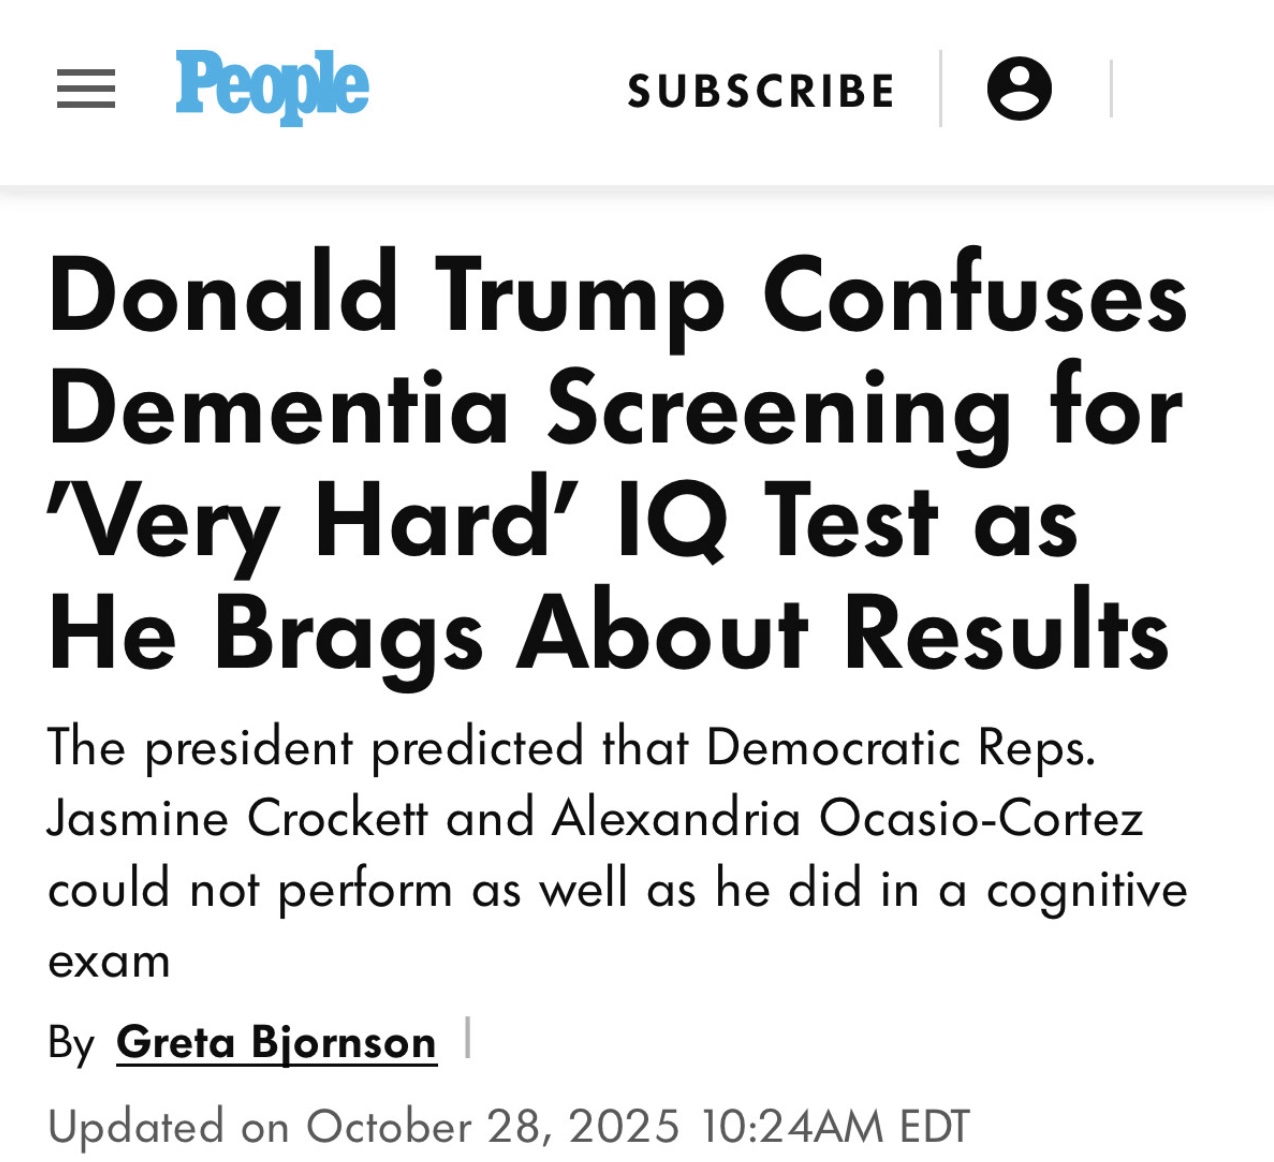Click "Donald Trump" in the headline
This screenshot has width=1274, height=1162.
click(386, 296)
